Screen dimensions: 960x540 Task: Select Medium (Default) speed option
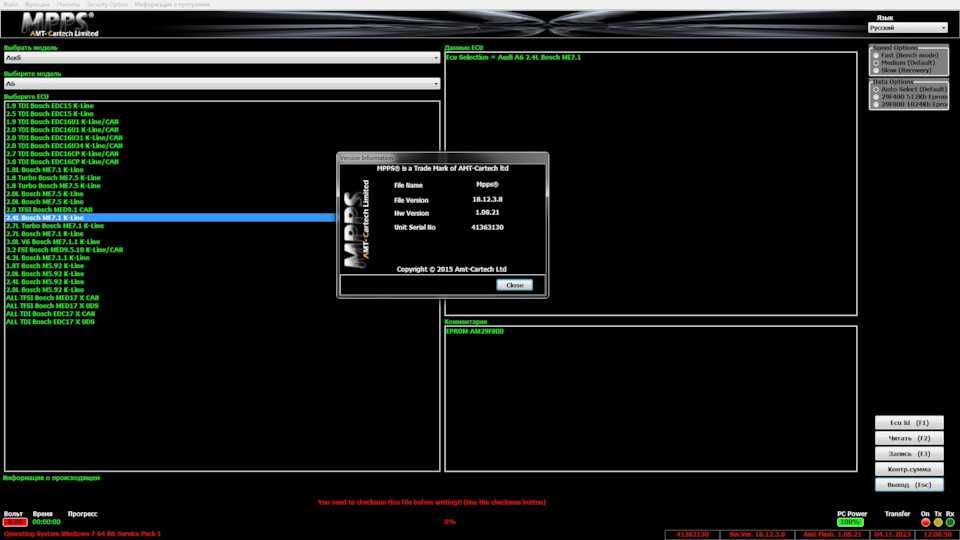click(x=876, y=62)
